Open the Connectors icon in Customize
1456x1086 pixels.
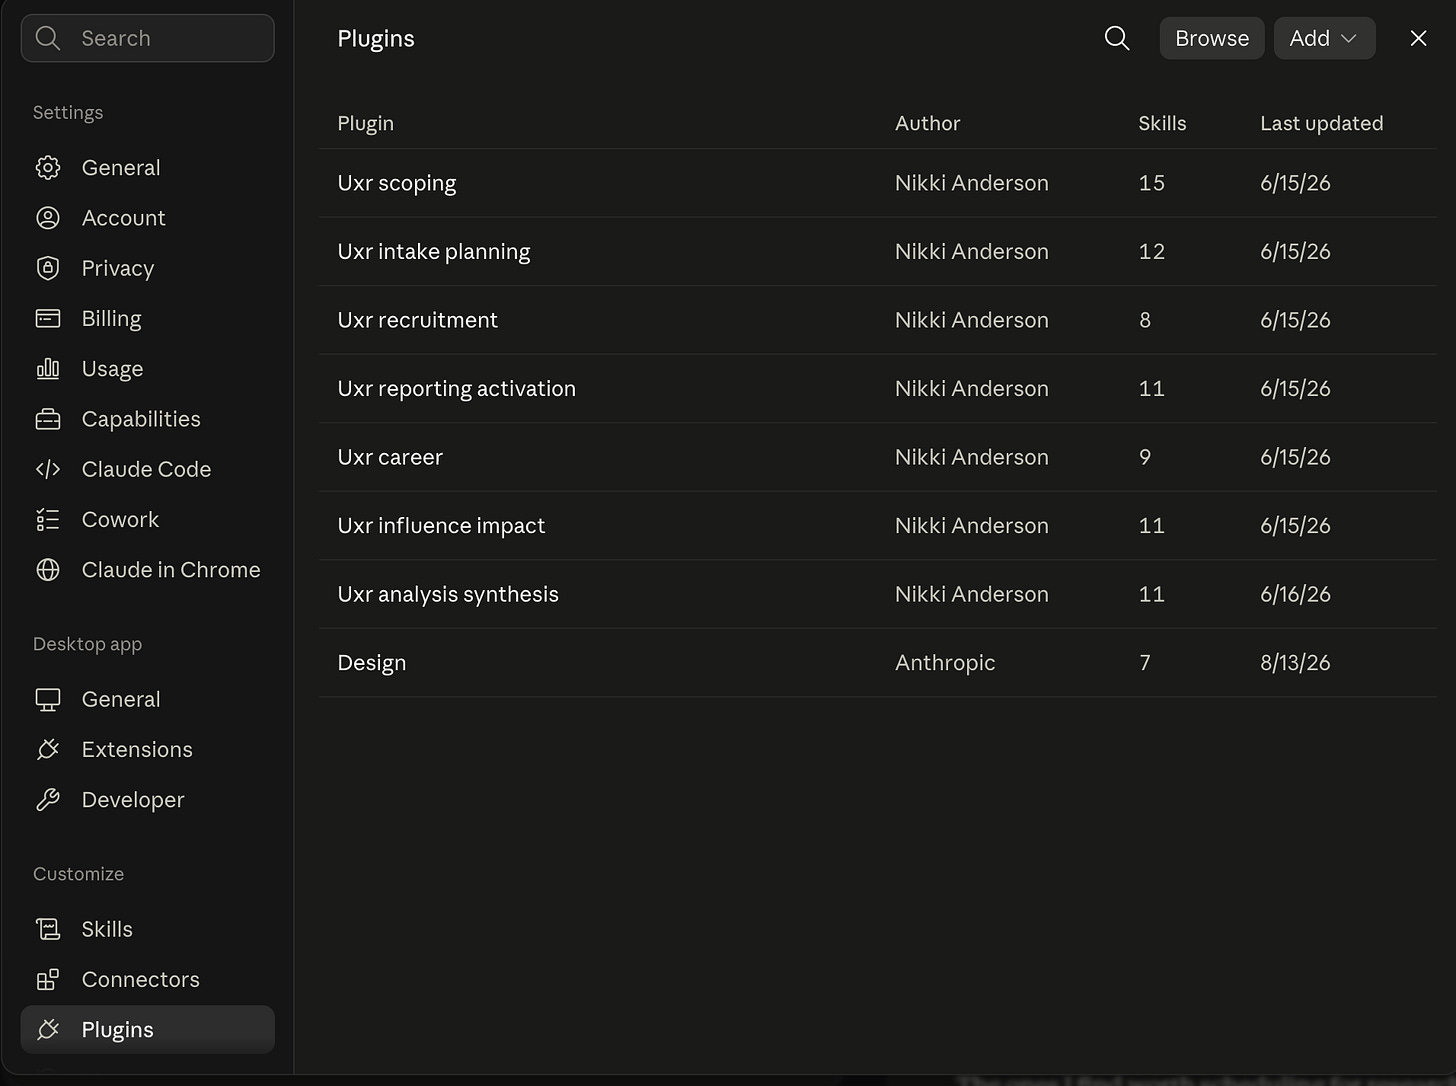(x=48, y=980)
